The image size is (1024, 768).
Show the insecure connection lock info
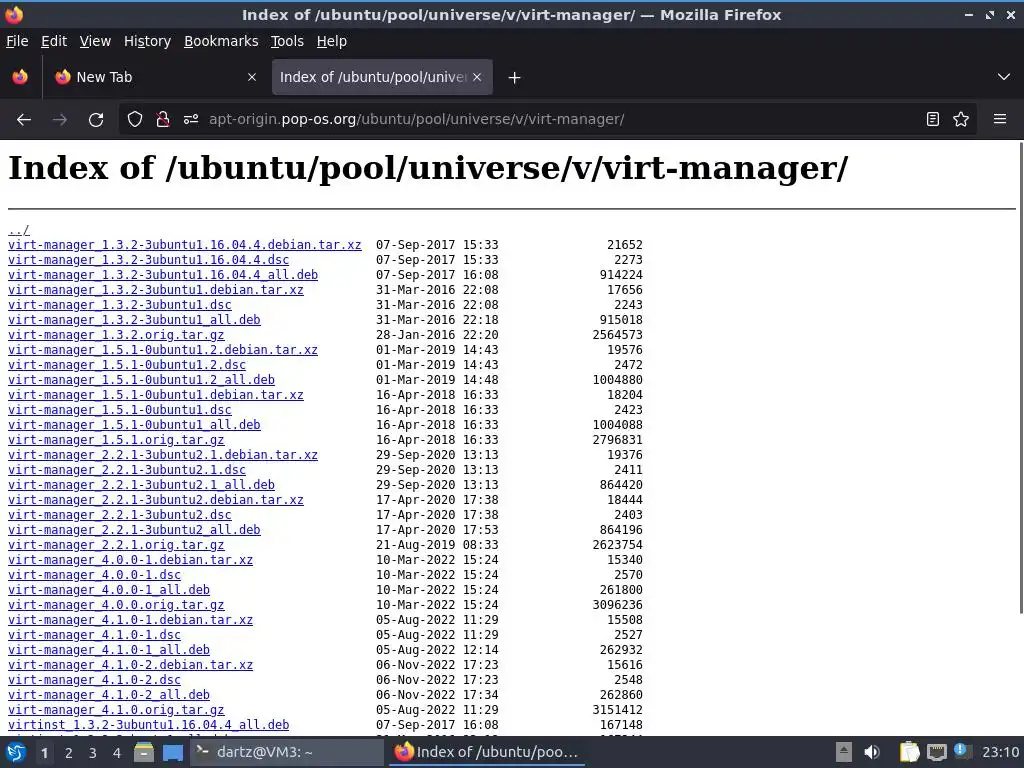coord(163,120)
